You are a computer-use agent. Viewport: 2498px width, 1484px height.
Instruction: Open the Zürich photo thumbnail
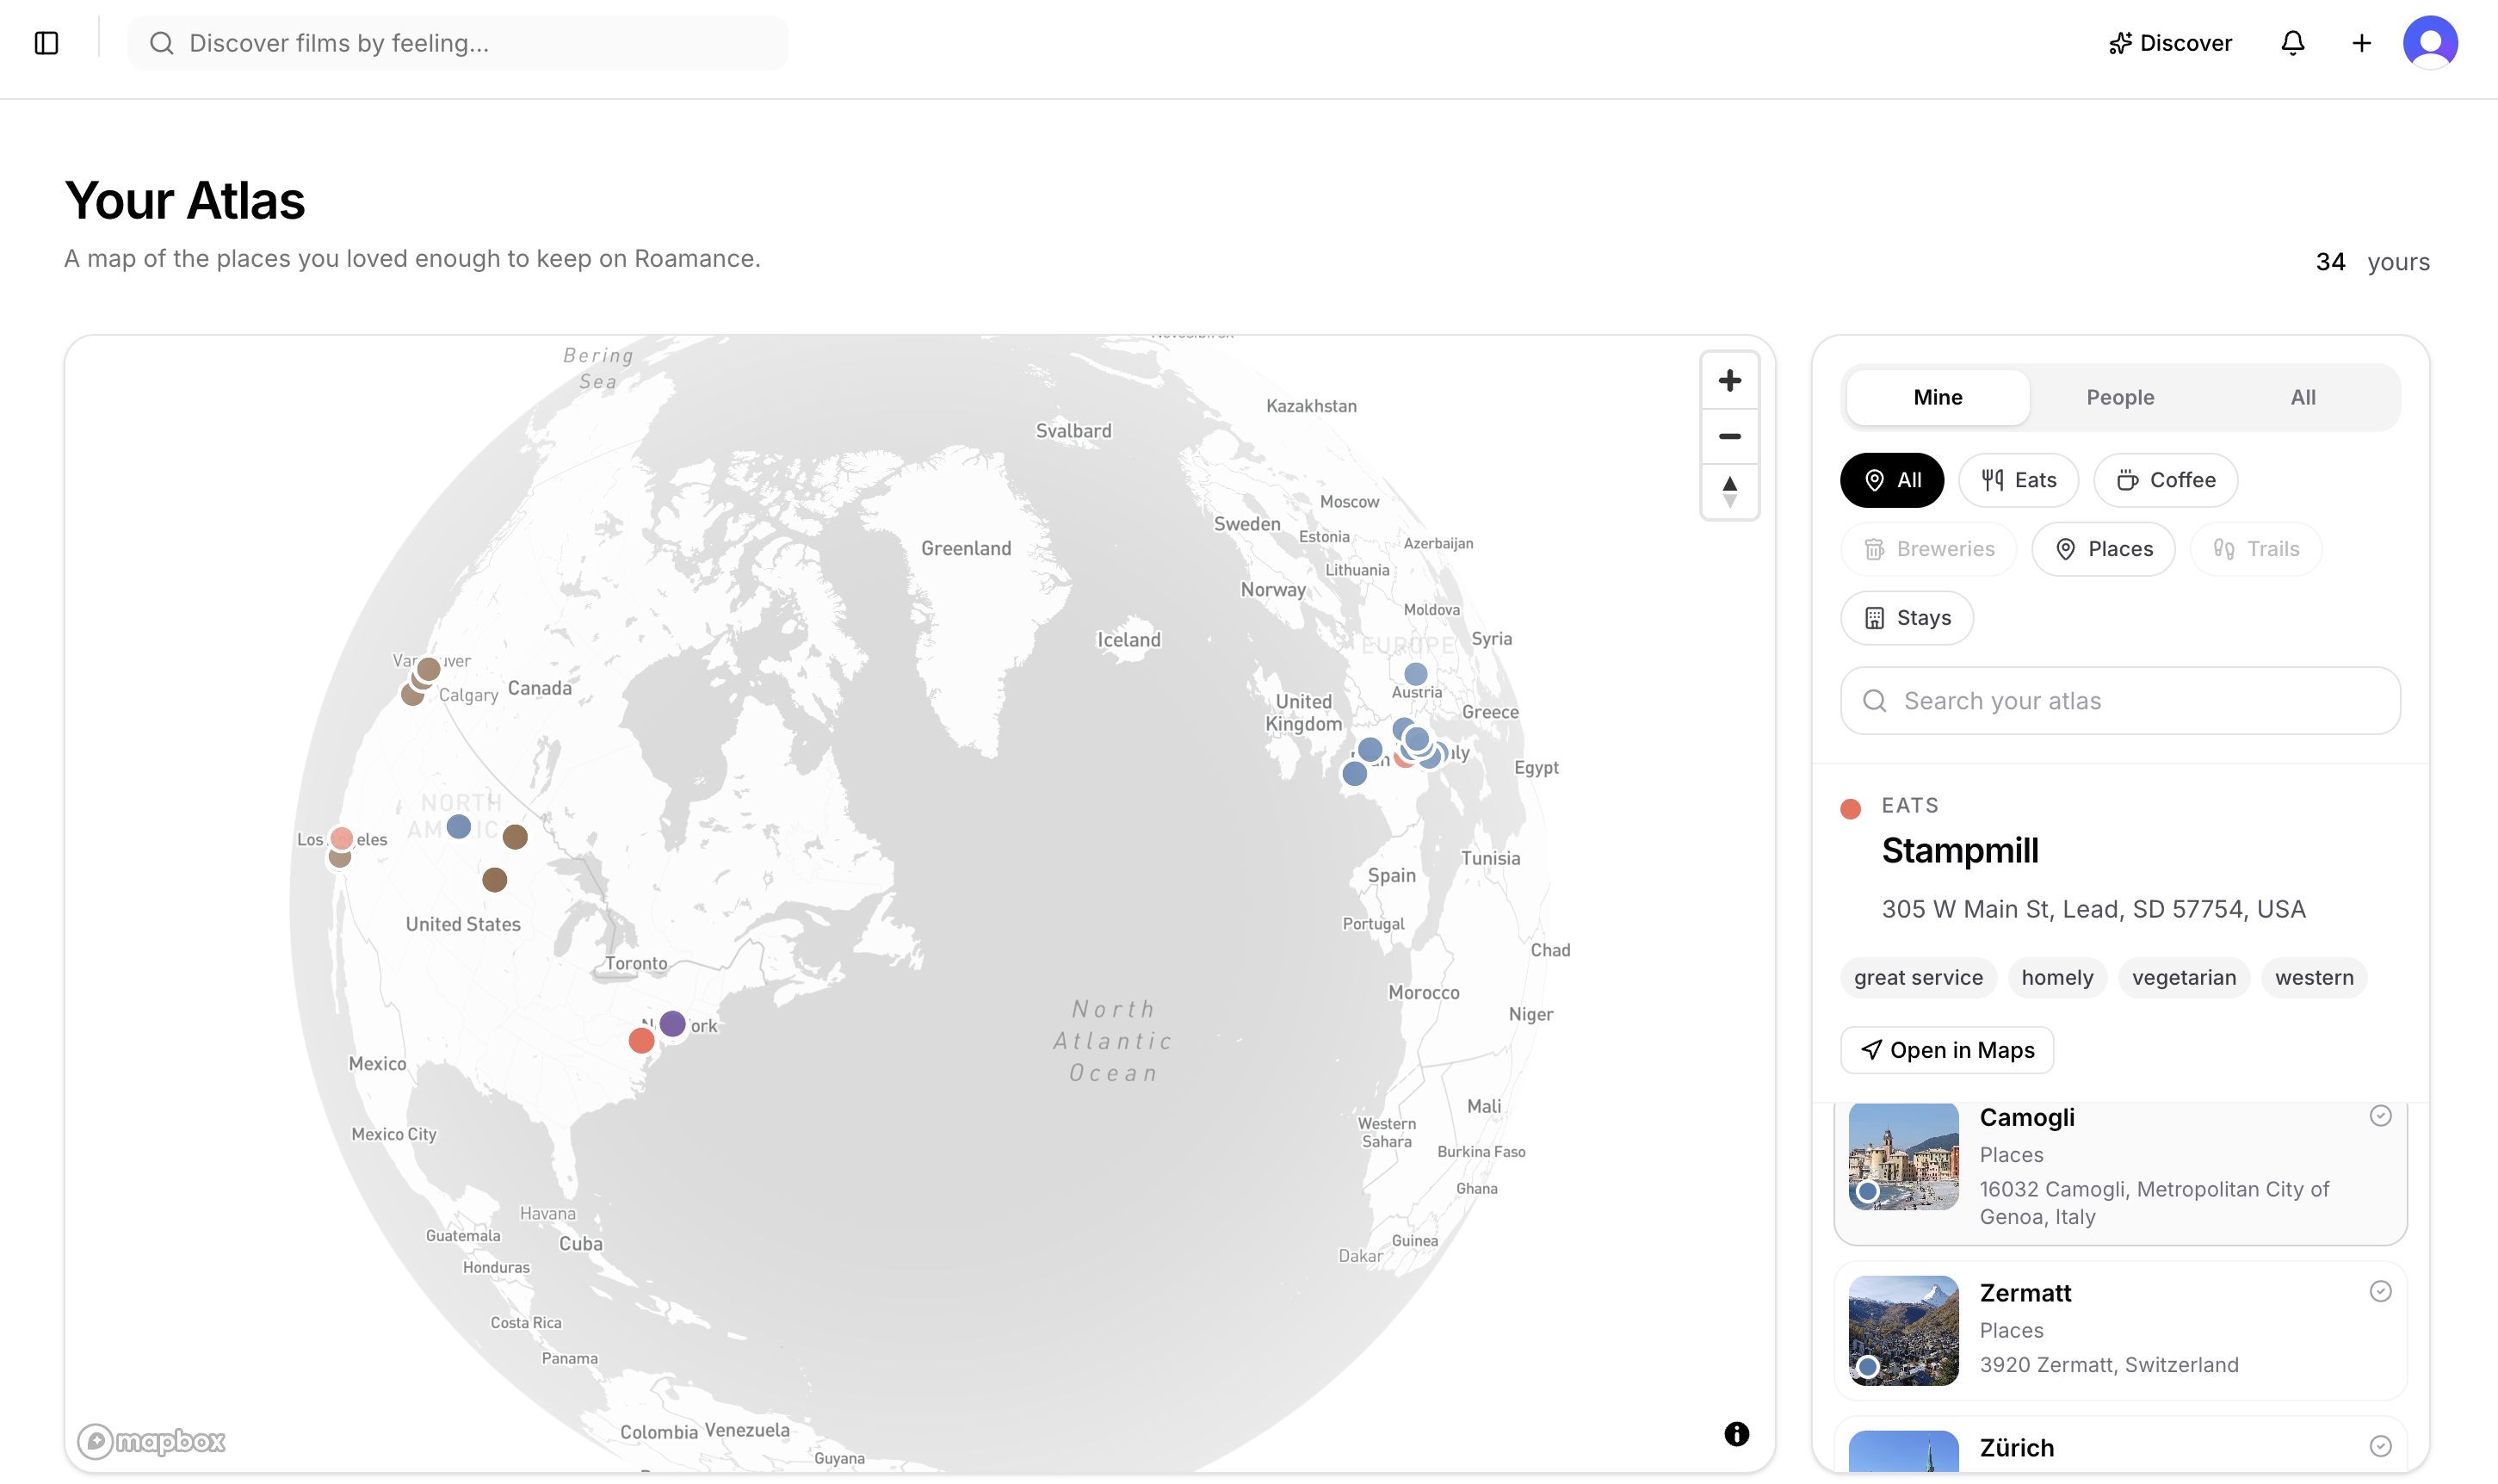coord(1902,1451)
